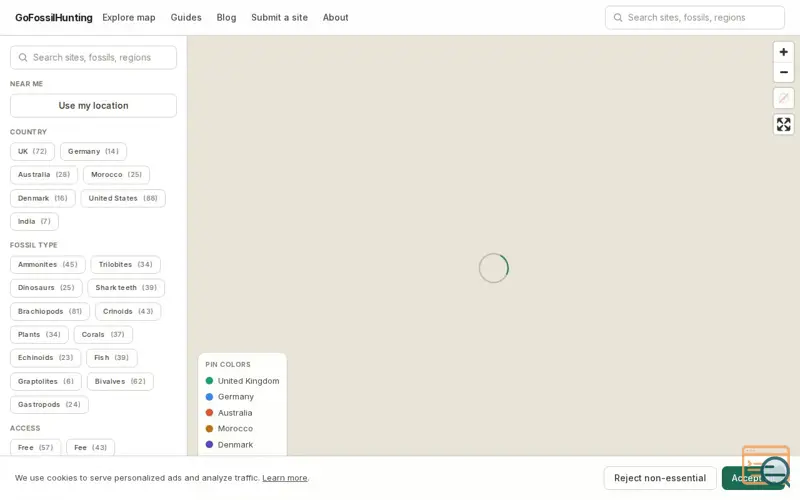Toggle the Denmark country filter
Viewport: 800px width, 500px height.
click(43, 198)
